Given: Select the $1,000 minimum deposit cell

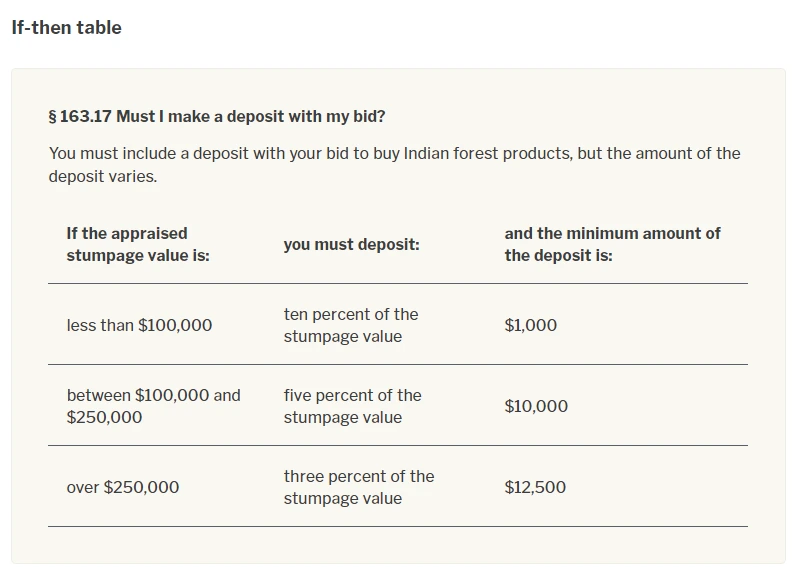Looking at the screenshot, I should 531,325.
